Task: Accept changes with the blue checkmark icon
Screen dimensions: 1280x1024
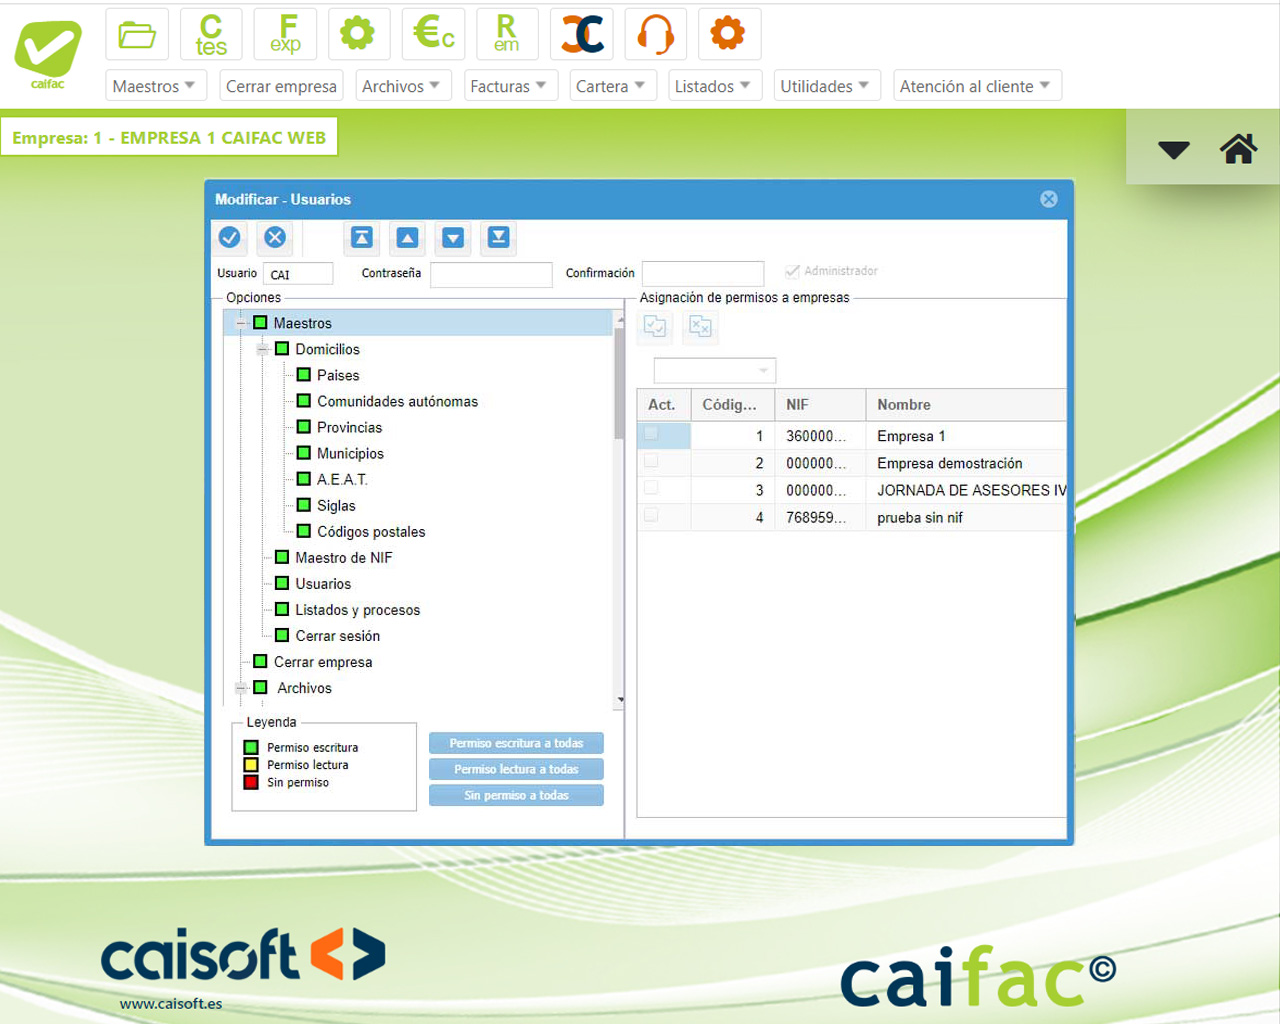Action: (229, 237)
